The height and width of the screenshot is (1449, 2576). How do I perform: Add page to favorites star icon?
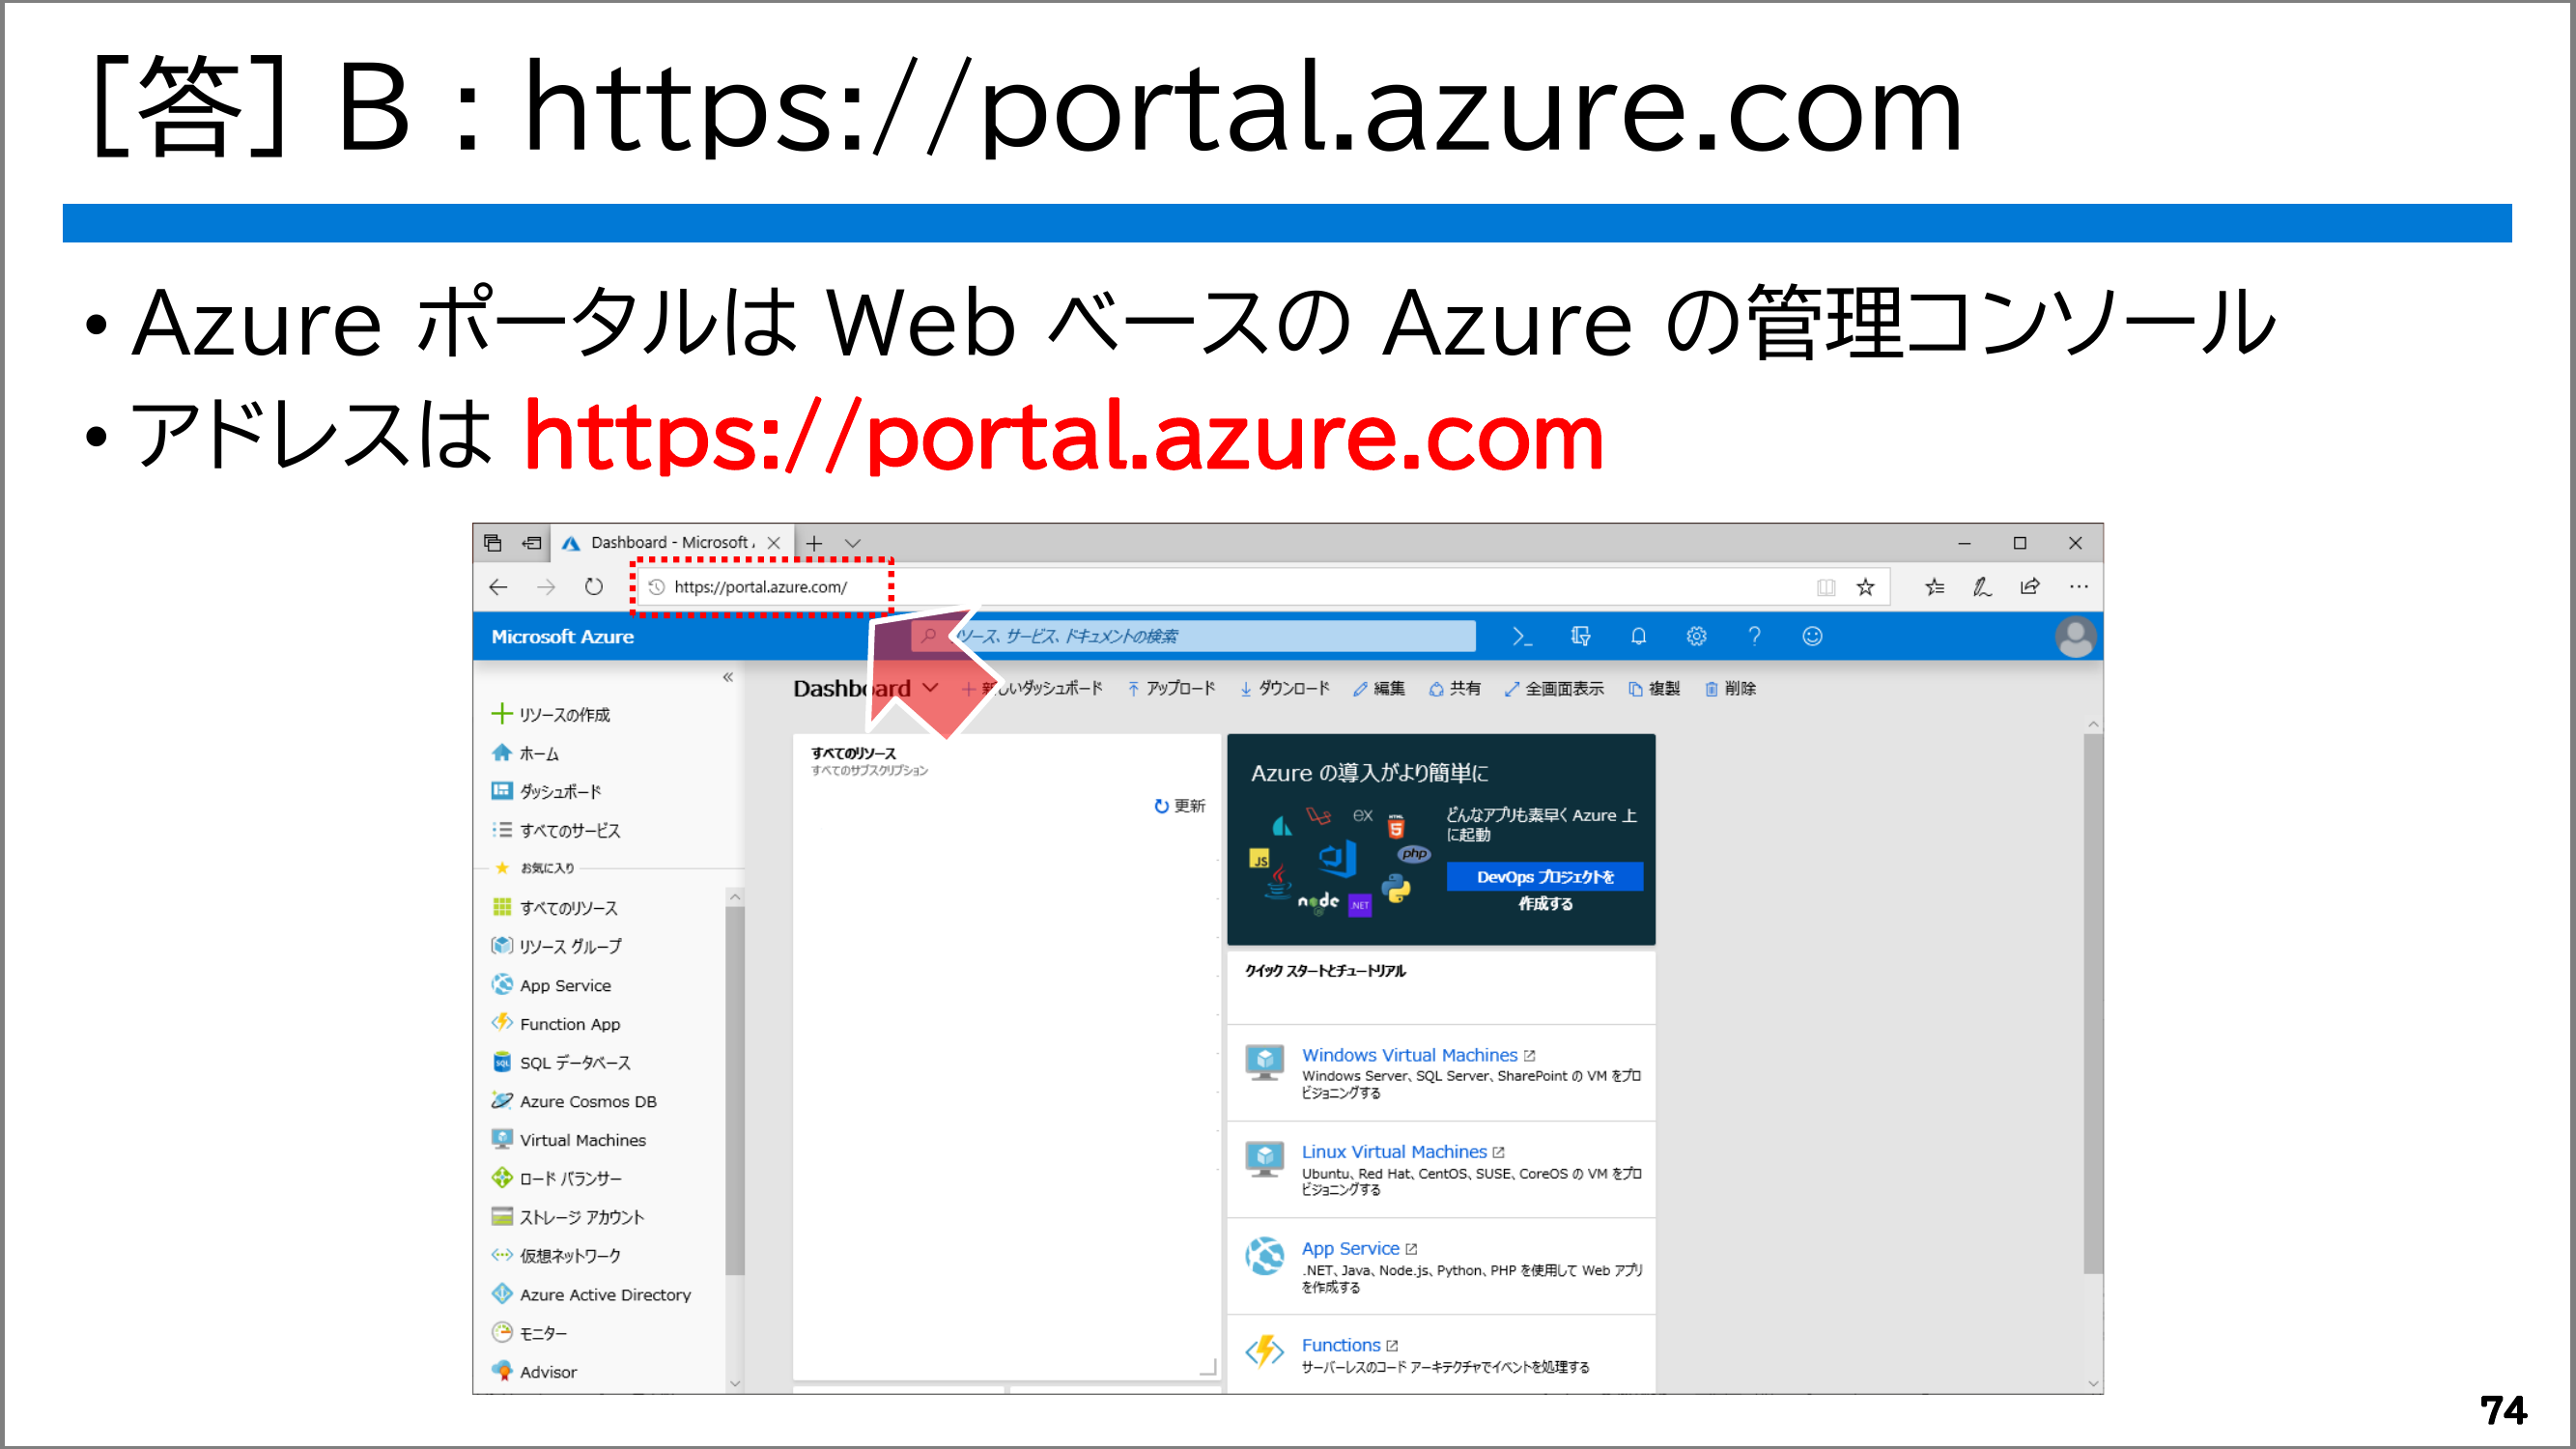coord(1865,587)
